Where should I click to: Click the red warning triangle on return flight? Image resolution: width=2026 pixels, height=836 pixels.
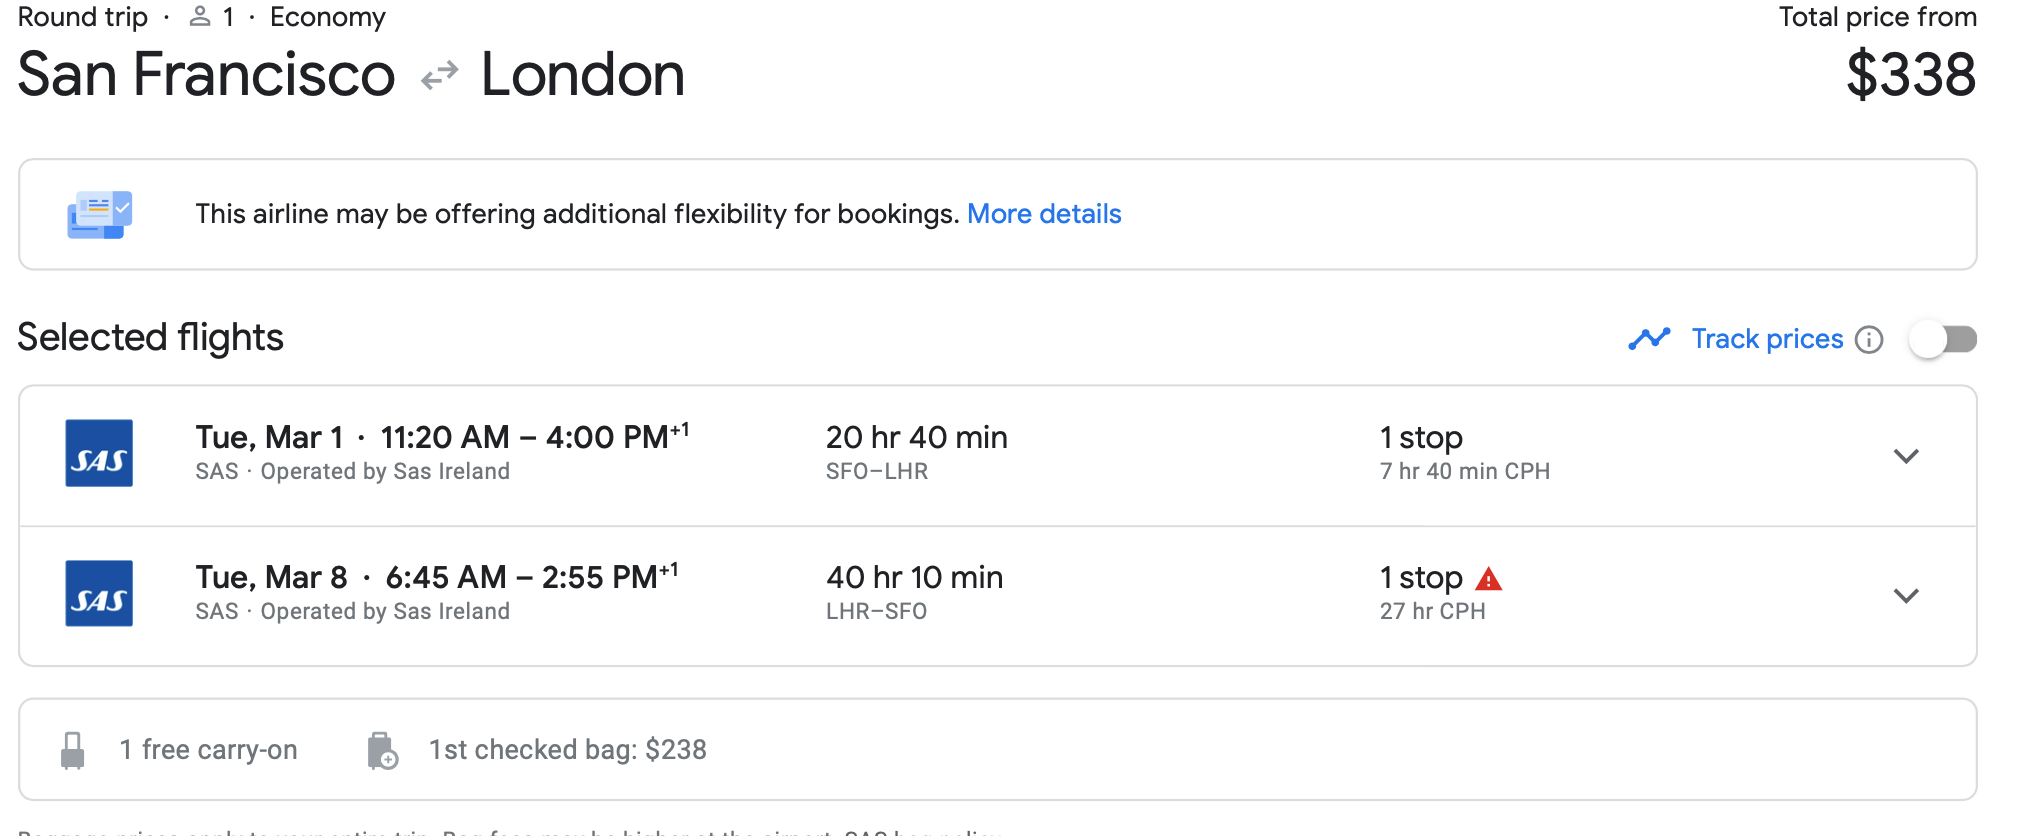point(1488,579)
